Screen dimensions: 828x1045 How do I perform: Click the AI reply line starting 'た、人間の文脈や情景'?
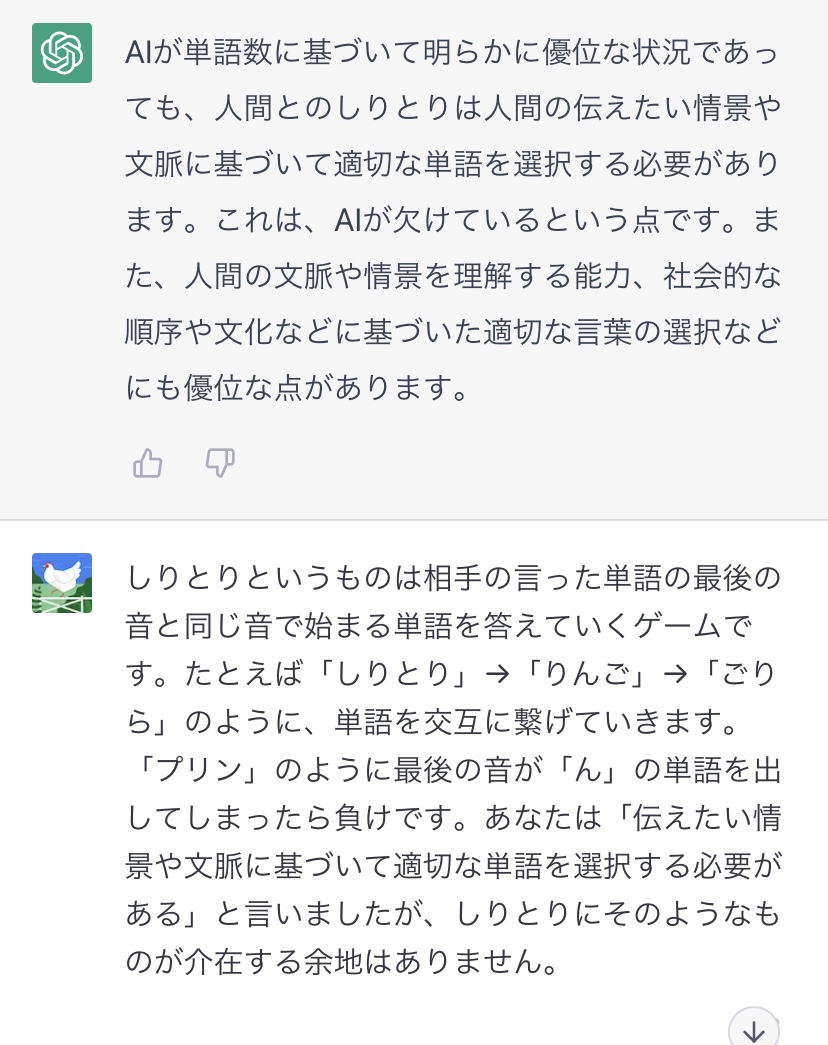[453, 277]
